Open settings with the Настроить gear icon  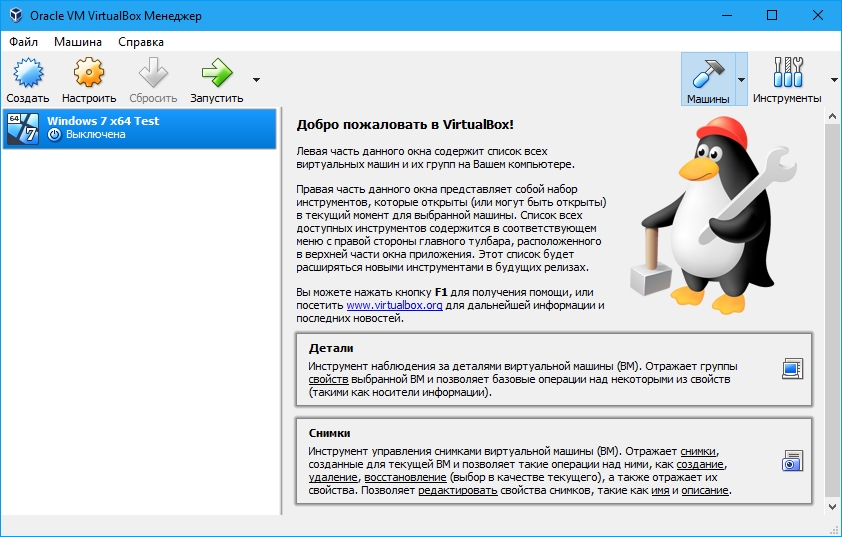pyautogui.click(x=89, y=72)
